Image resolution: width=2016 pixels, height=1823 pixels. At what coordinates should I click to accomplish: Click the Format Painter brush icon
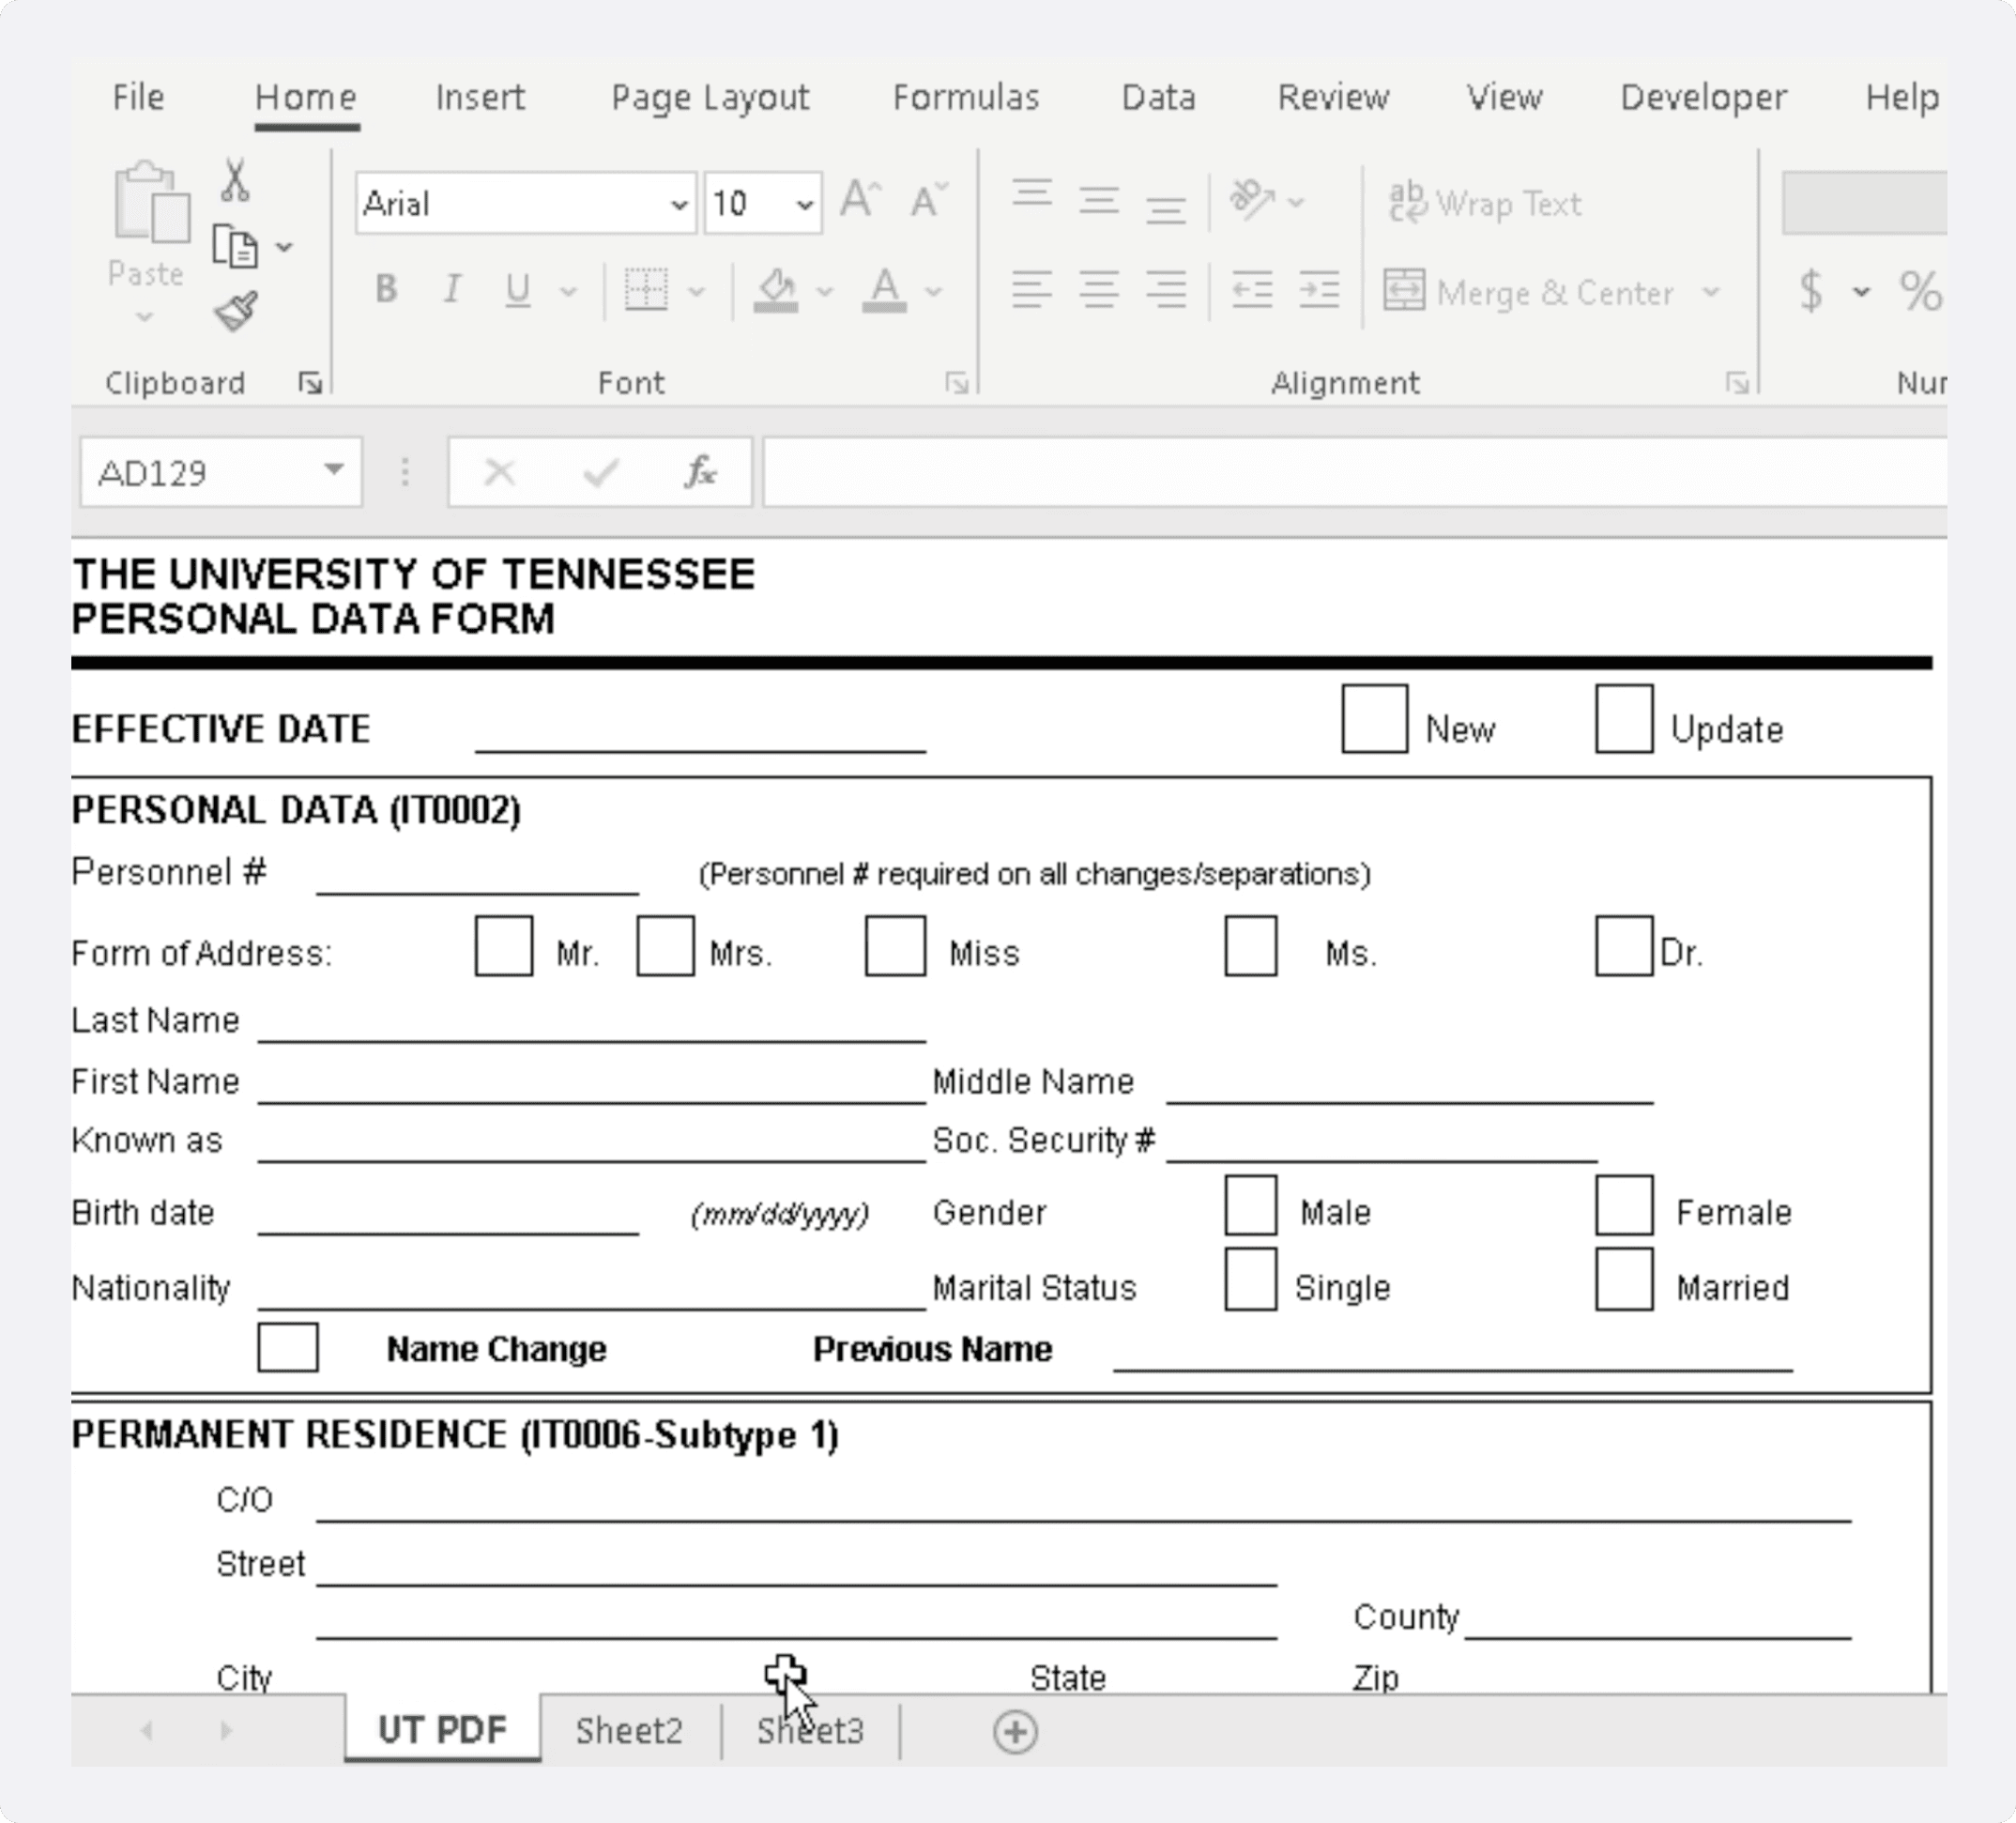pos(236,311)
